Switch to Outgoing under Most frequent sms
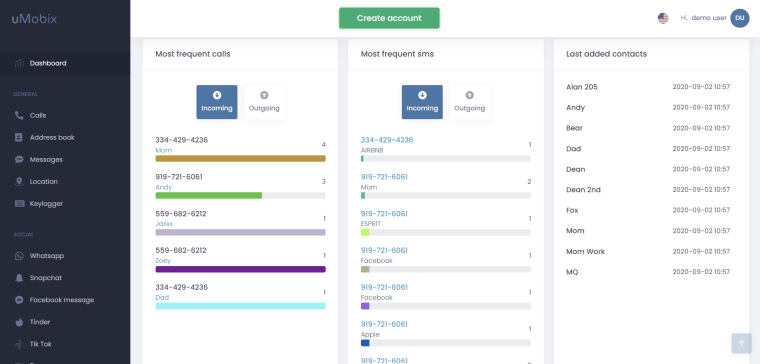This screenshot has width=760, height=364. [470, 102]
